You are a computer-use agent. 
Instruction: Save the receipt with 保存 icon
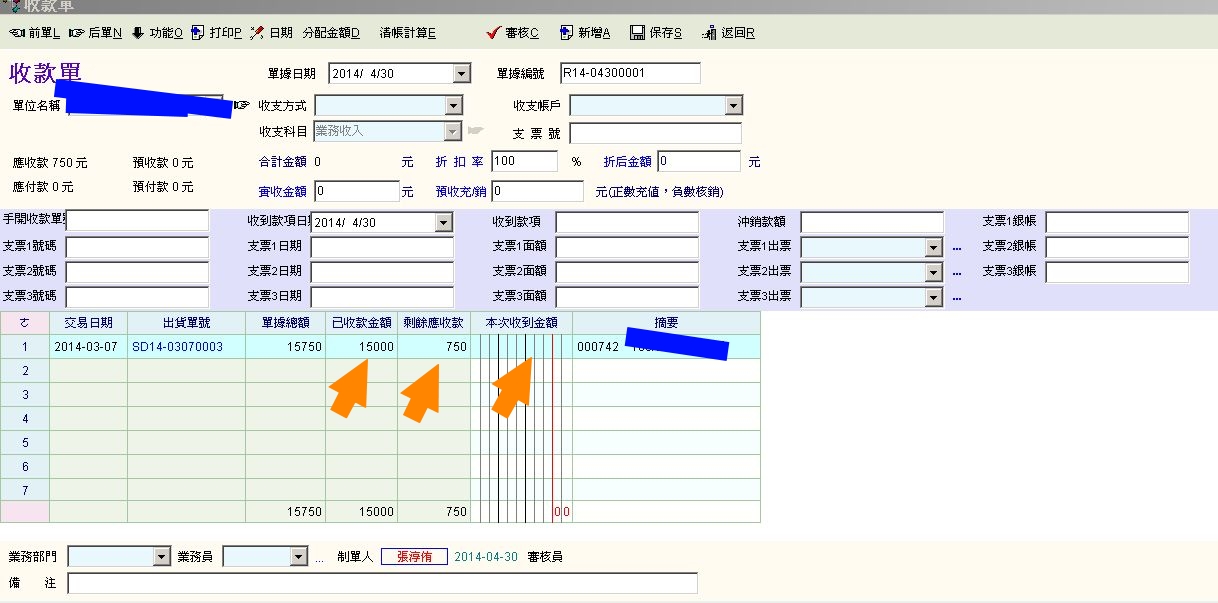[x=637, y=33]
